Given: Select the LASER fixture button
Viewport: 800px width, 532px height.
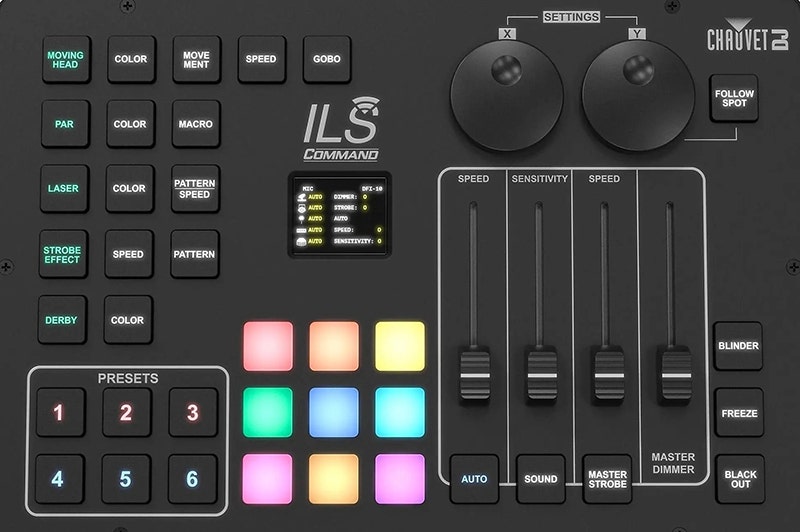Looking at the screenshot, I should pos(64,189).
